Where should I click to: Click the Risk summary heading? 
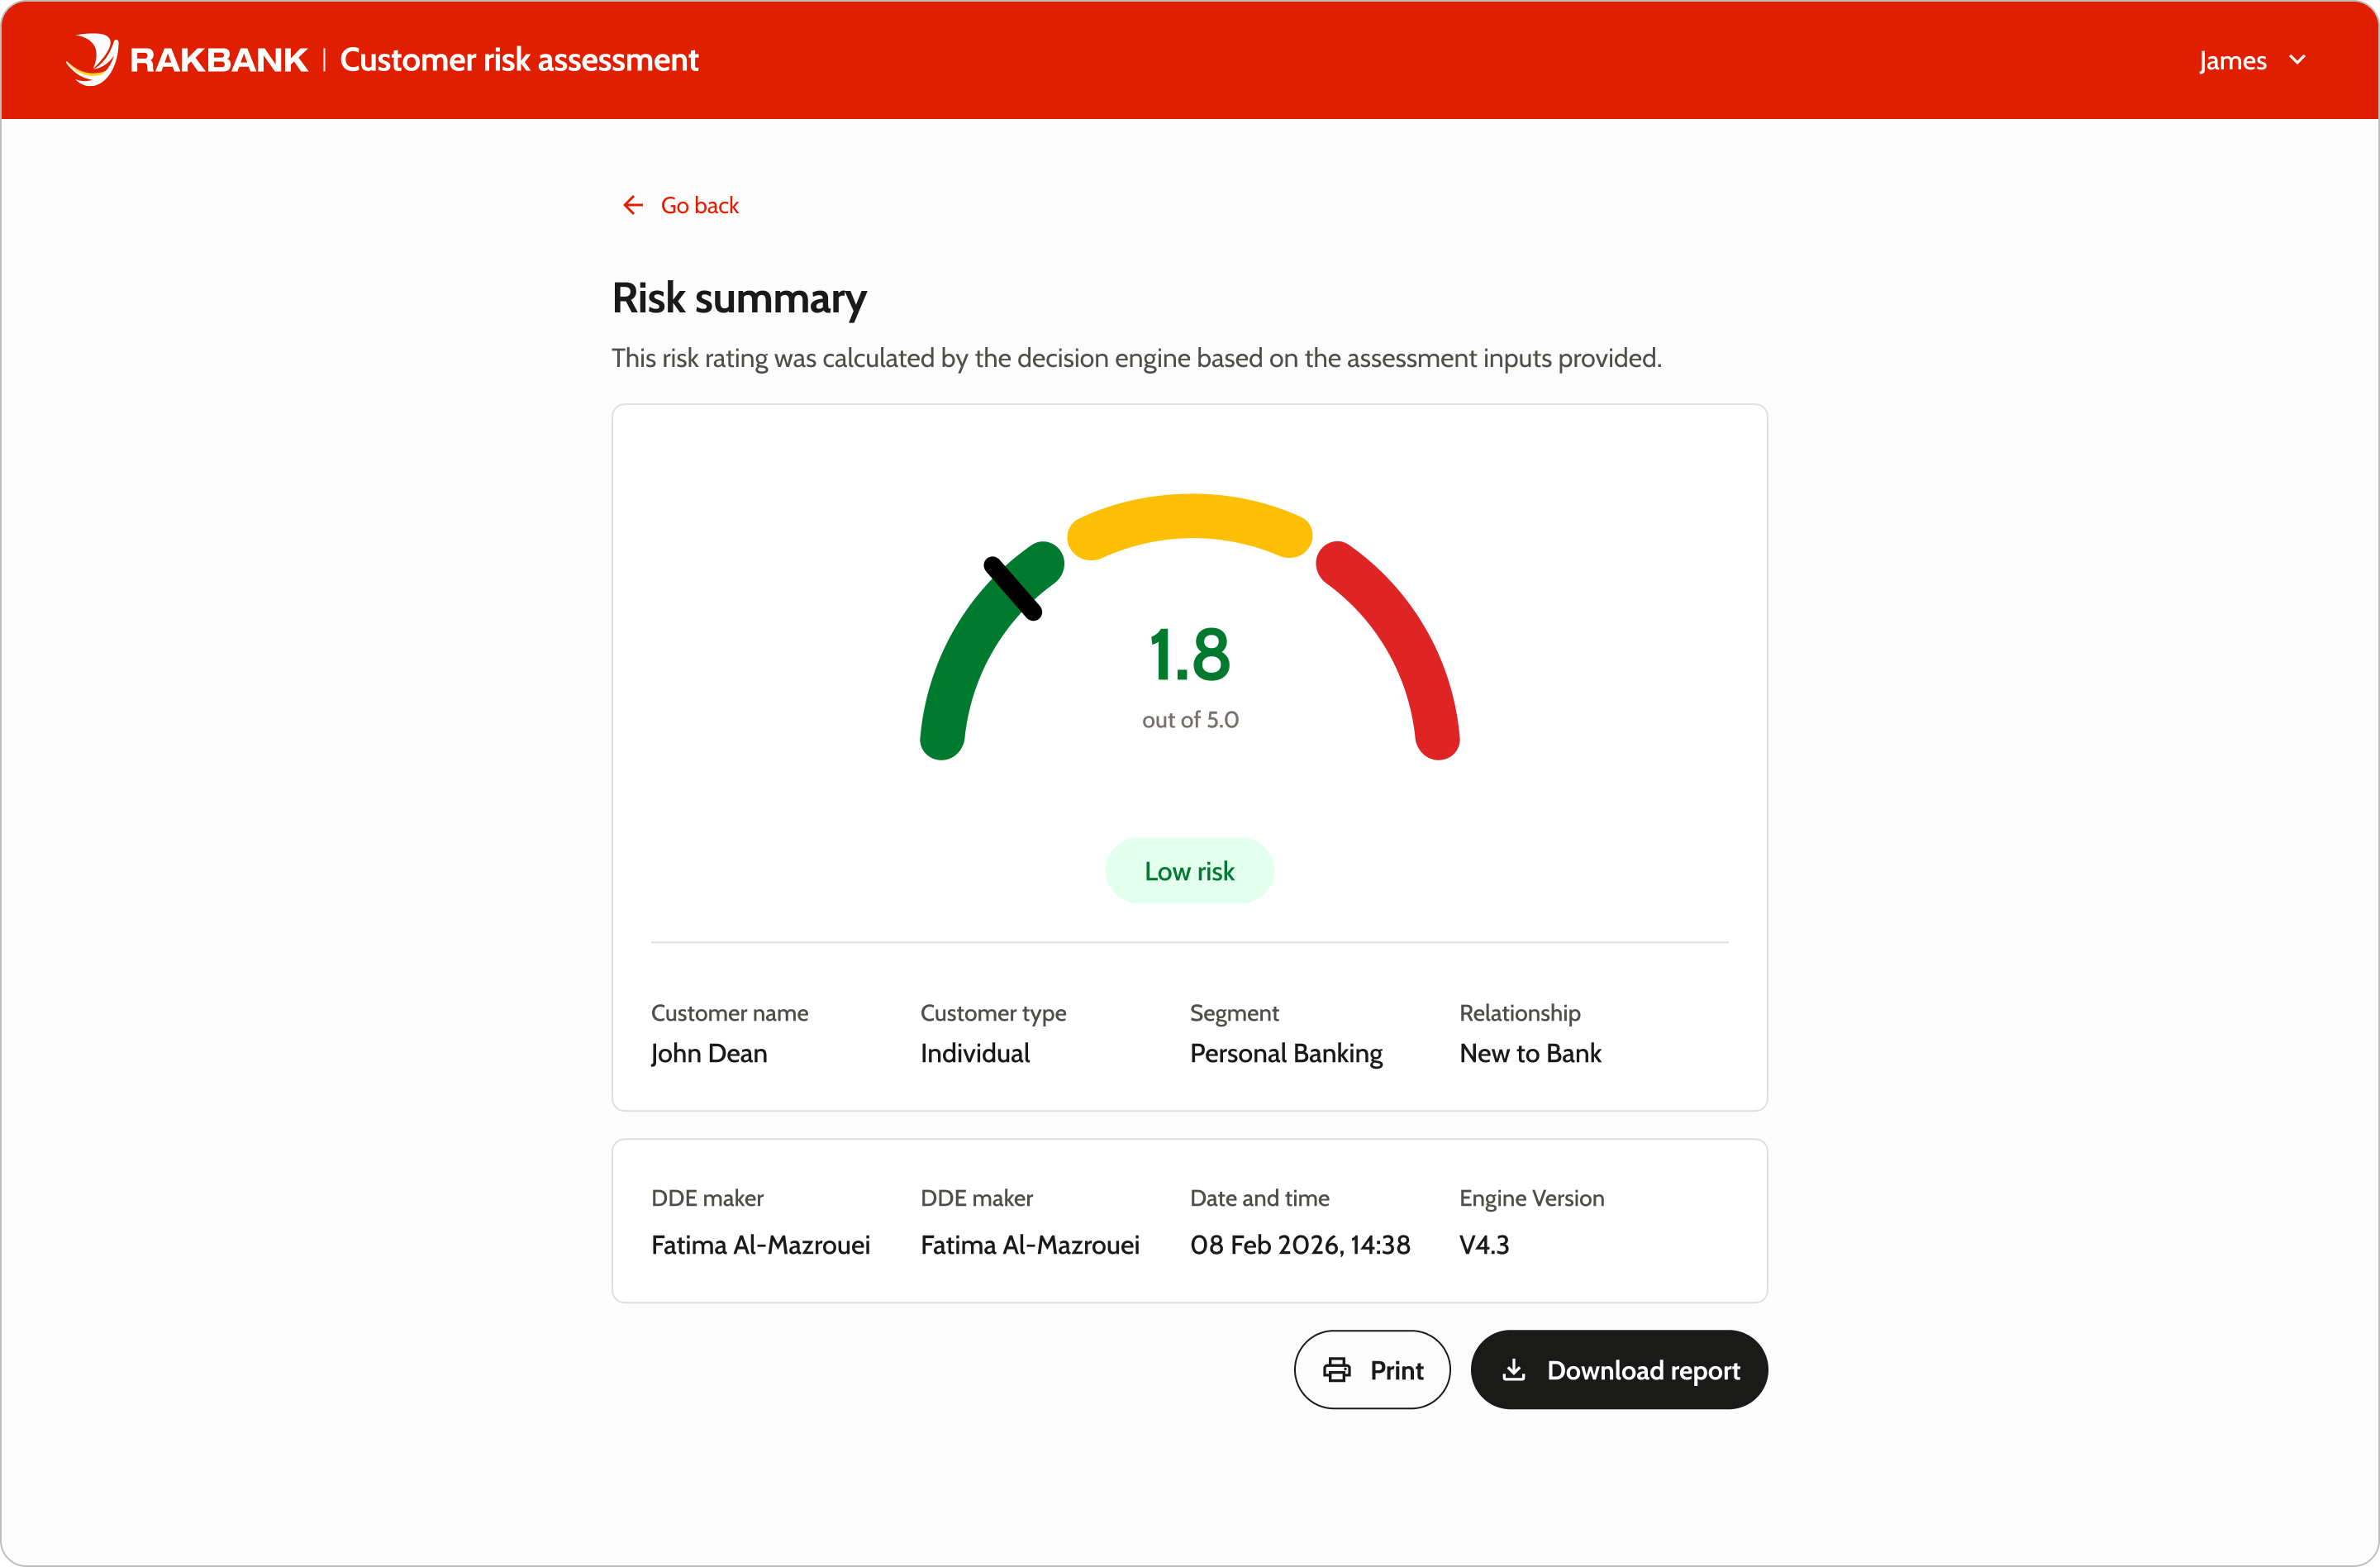(x=739, y=299)
